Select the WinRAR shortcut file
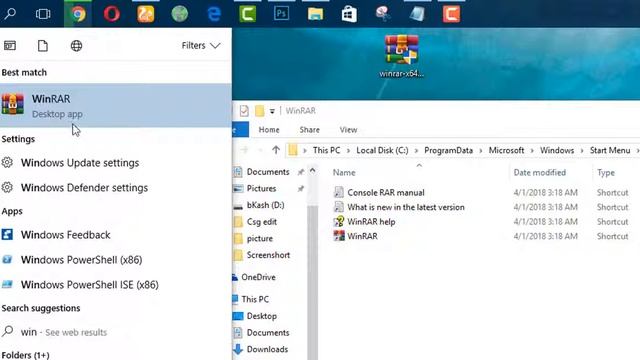Screen dimensions: 640x360 (x=362, y=236)
